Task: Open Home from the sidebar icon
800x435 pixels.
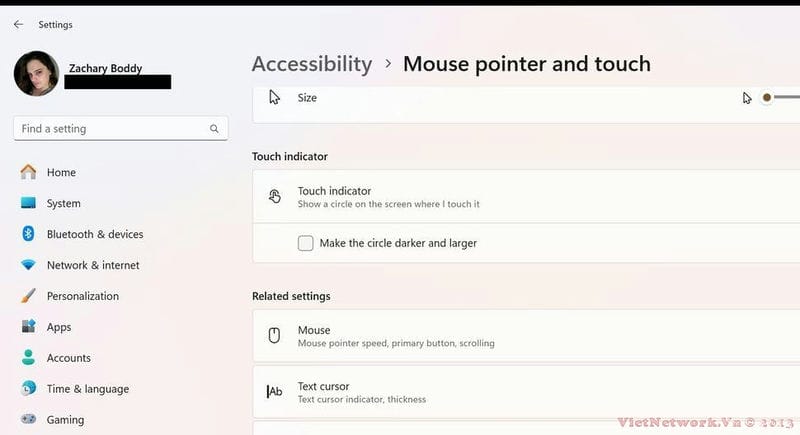Action: (x=29, y=172)
